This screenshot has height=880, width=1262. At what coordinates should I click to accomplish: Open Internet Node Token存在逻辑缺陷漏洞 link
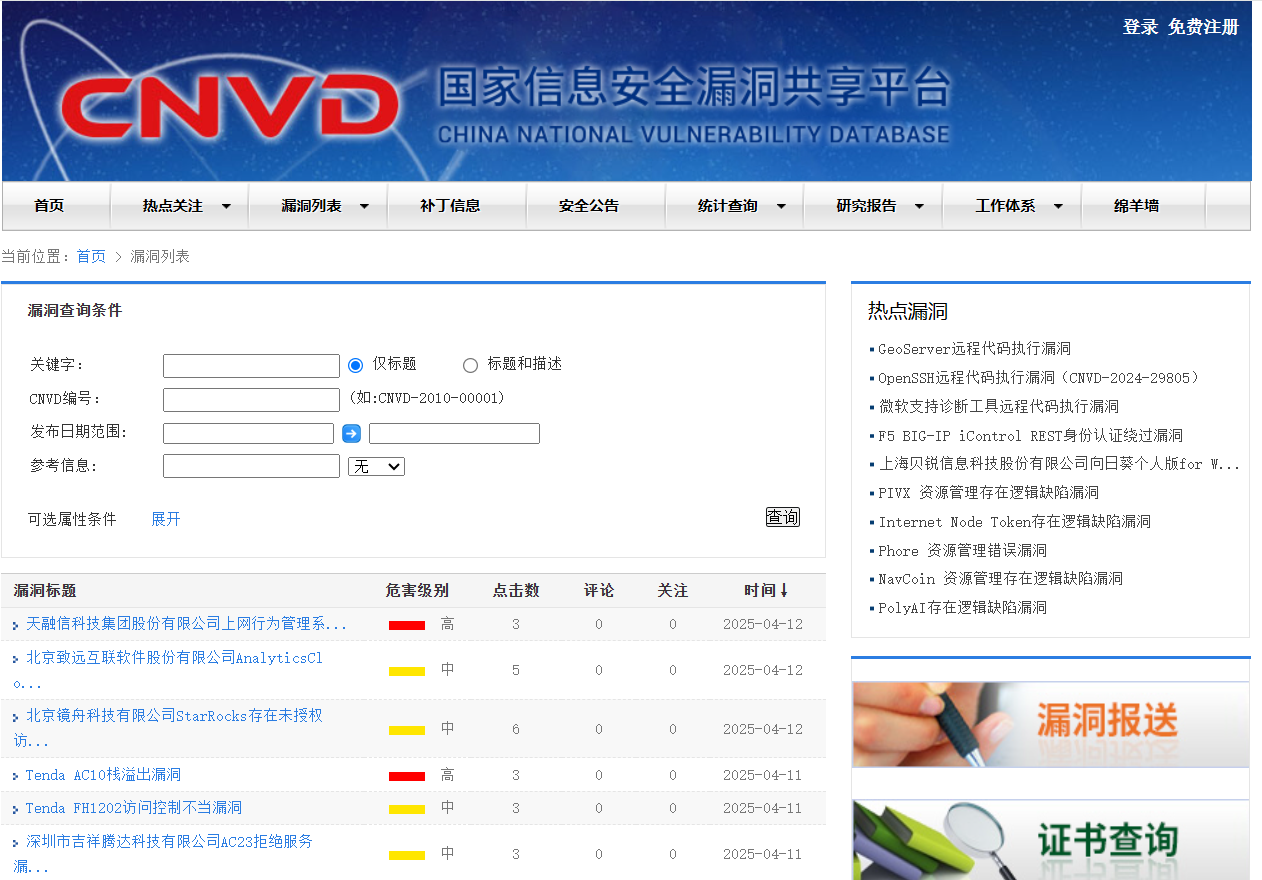click(1014, 522)
